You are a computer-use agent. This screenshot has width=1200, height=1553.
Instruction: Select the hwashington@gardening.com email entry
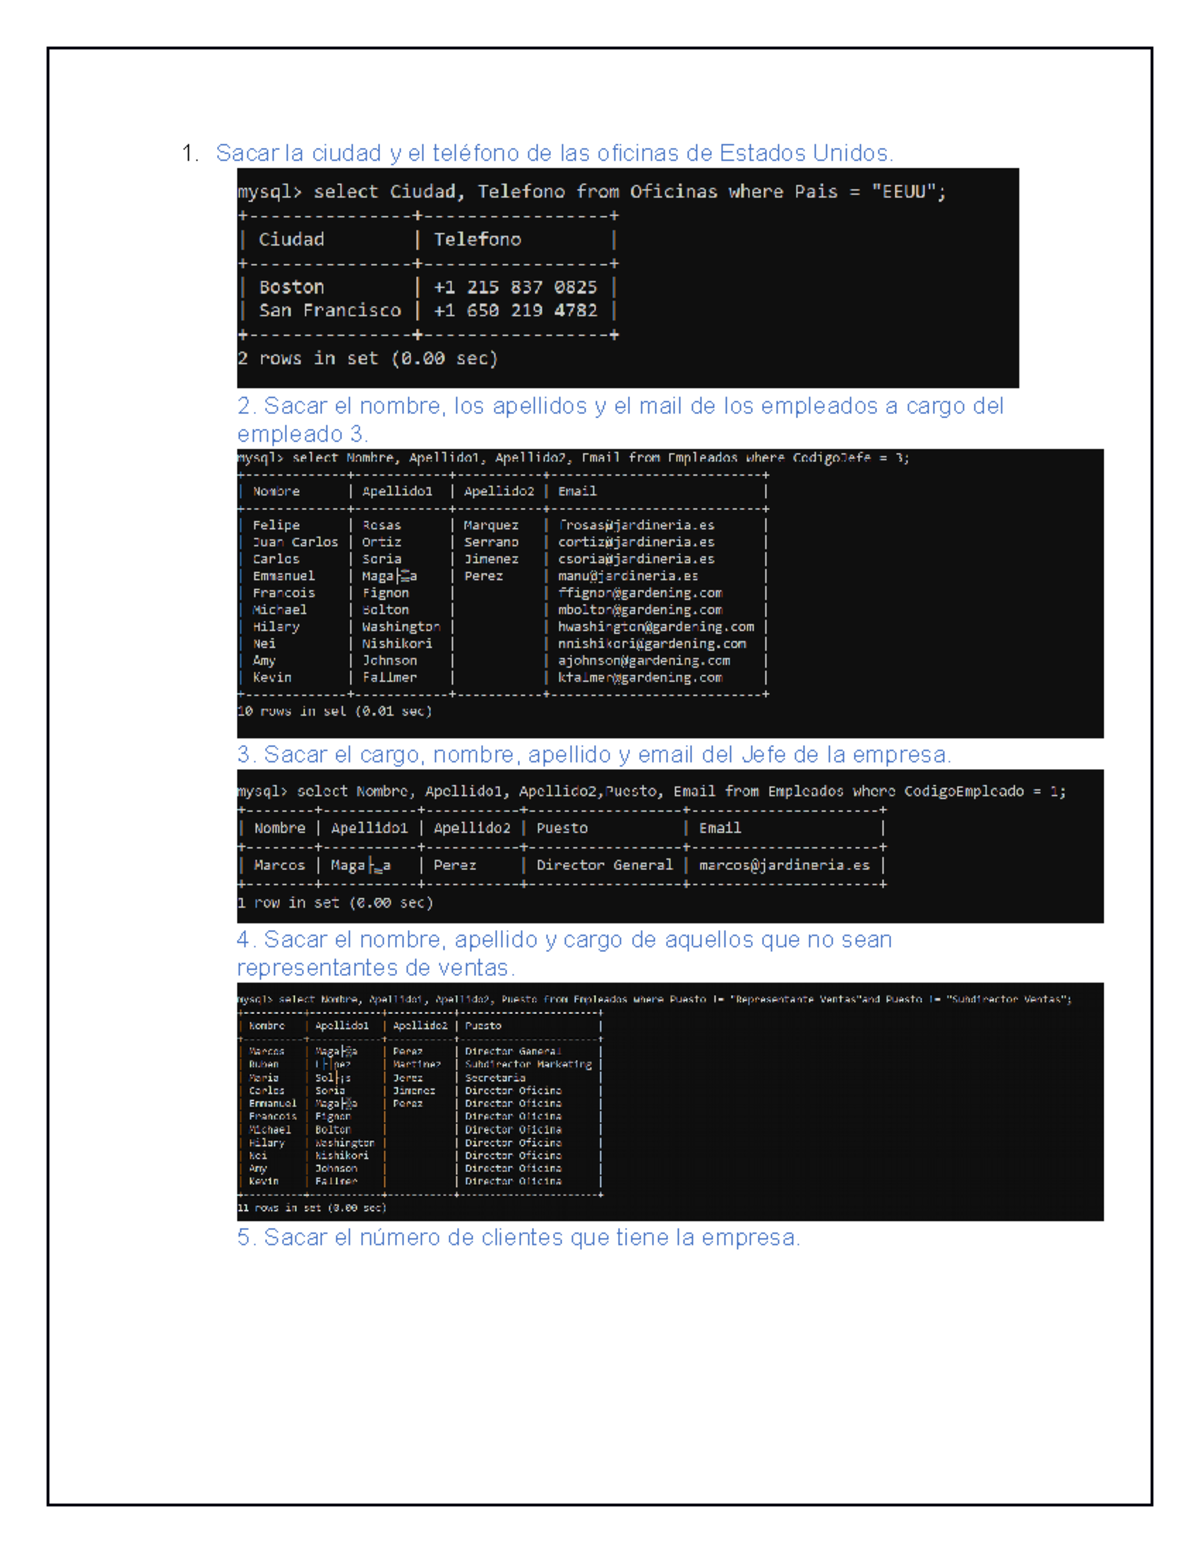coord(656,627)
